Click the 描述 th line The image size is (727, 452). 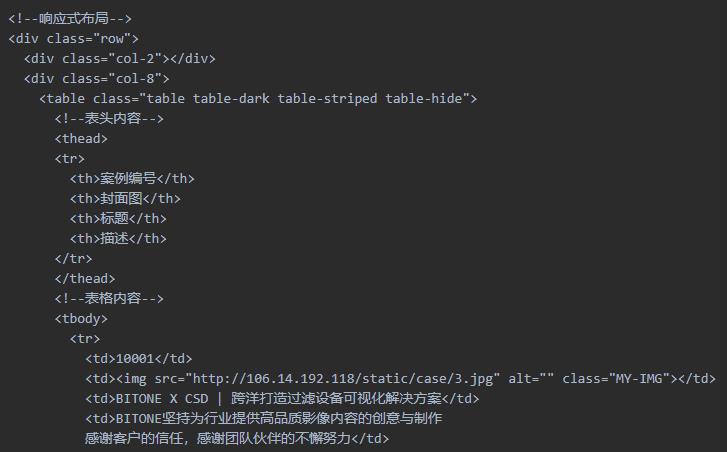pyautogui.click(x=118, y=238)
